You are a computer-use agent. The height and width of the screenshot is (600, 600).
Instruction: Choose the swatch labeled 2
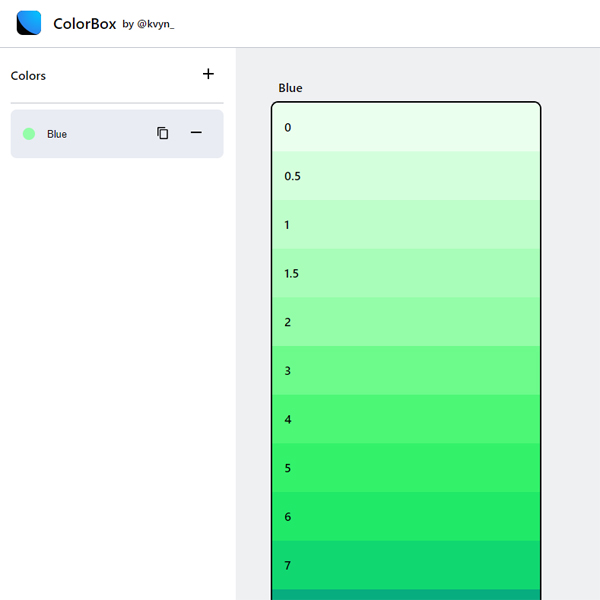tap(406, 322)
